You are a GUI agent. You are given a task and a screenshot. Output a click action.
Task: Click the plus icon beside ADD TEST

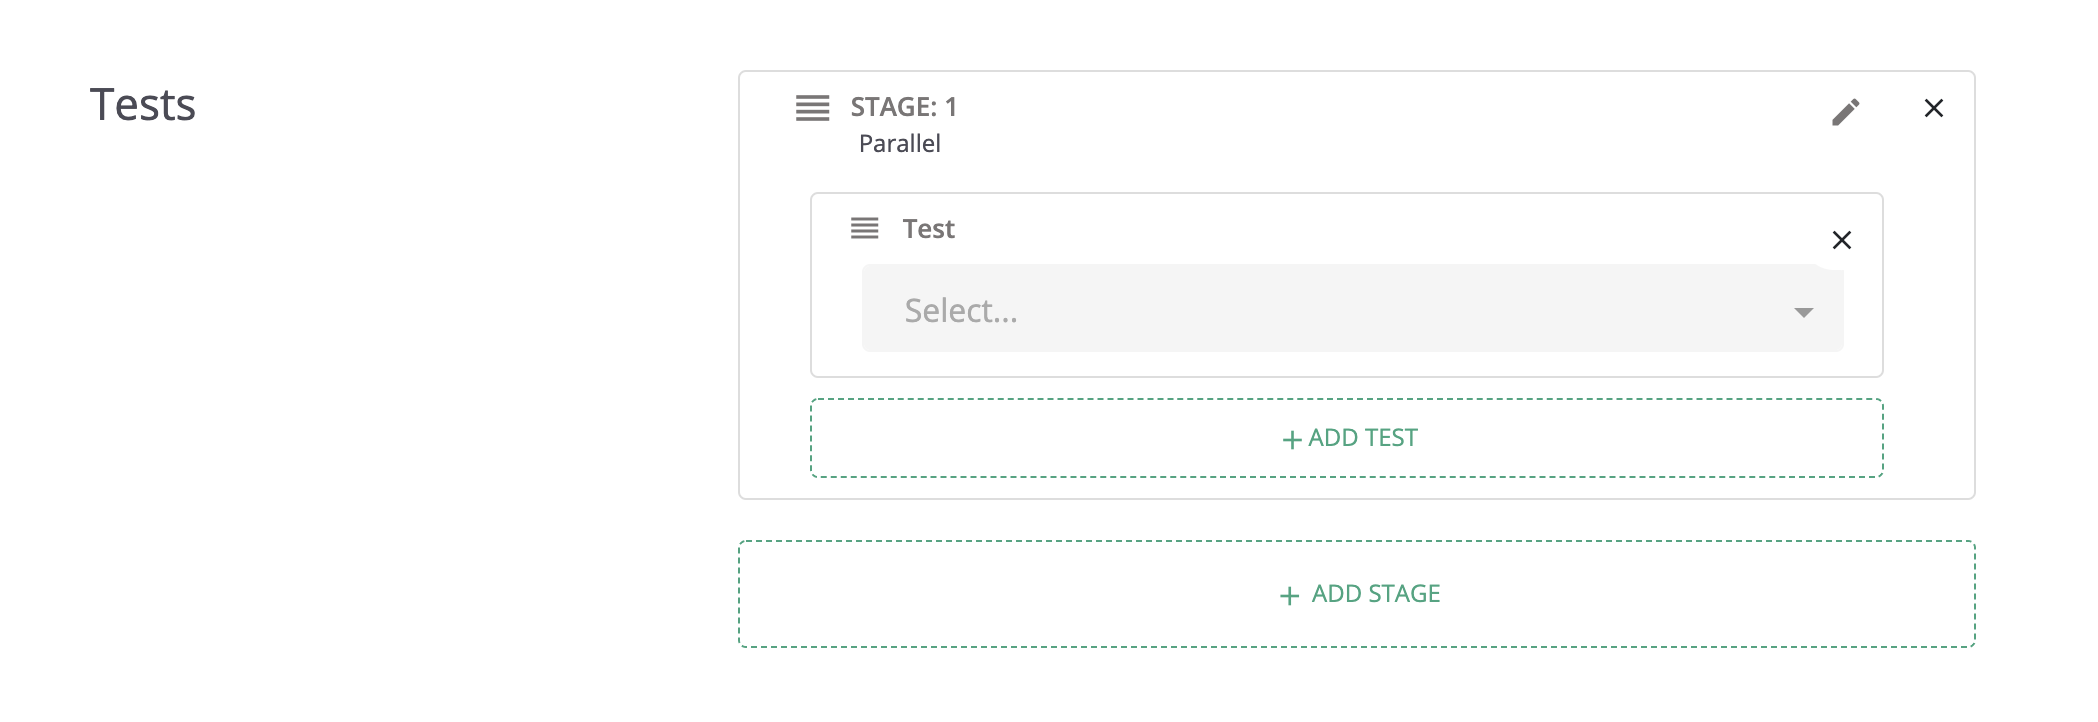(x=1291, y=440)
